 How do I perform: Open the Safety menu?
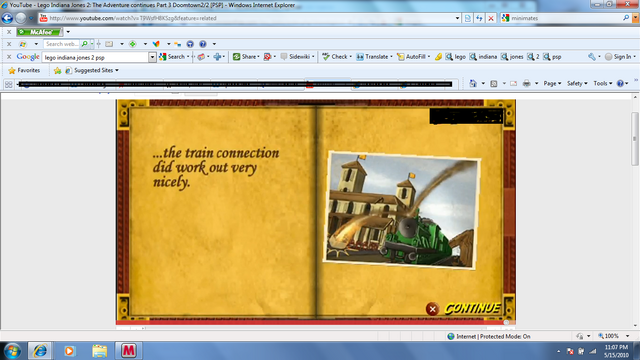[x=577, y=83]
